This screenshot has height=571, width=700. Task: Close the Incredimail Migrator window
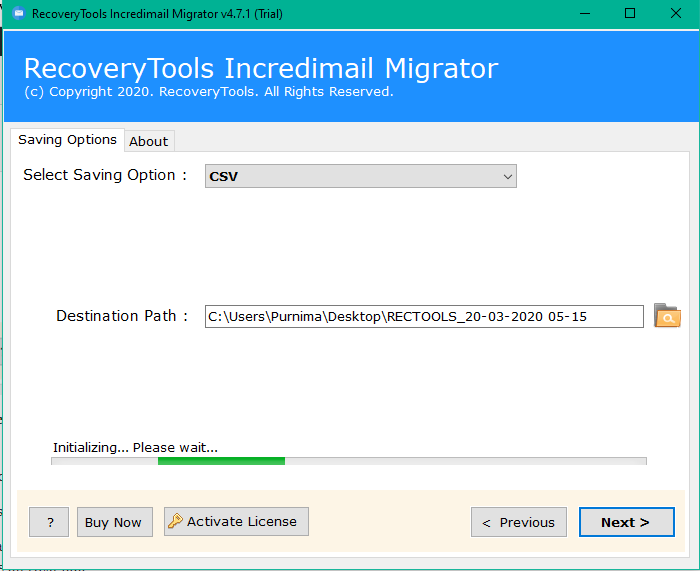tap(676, 13)
